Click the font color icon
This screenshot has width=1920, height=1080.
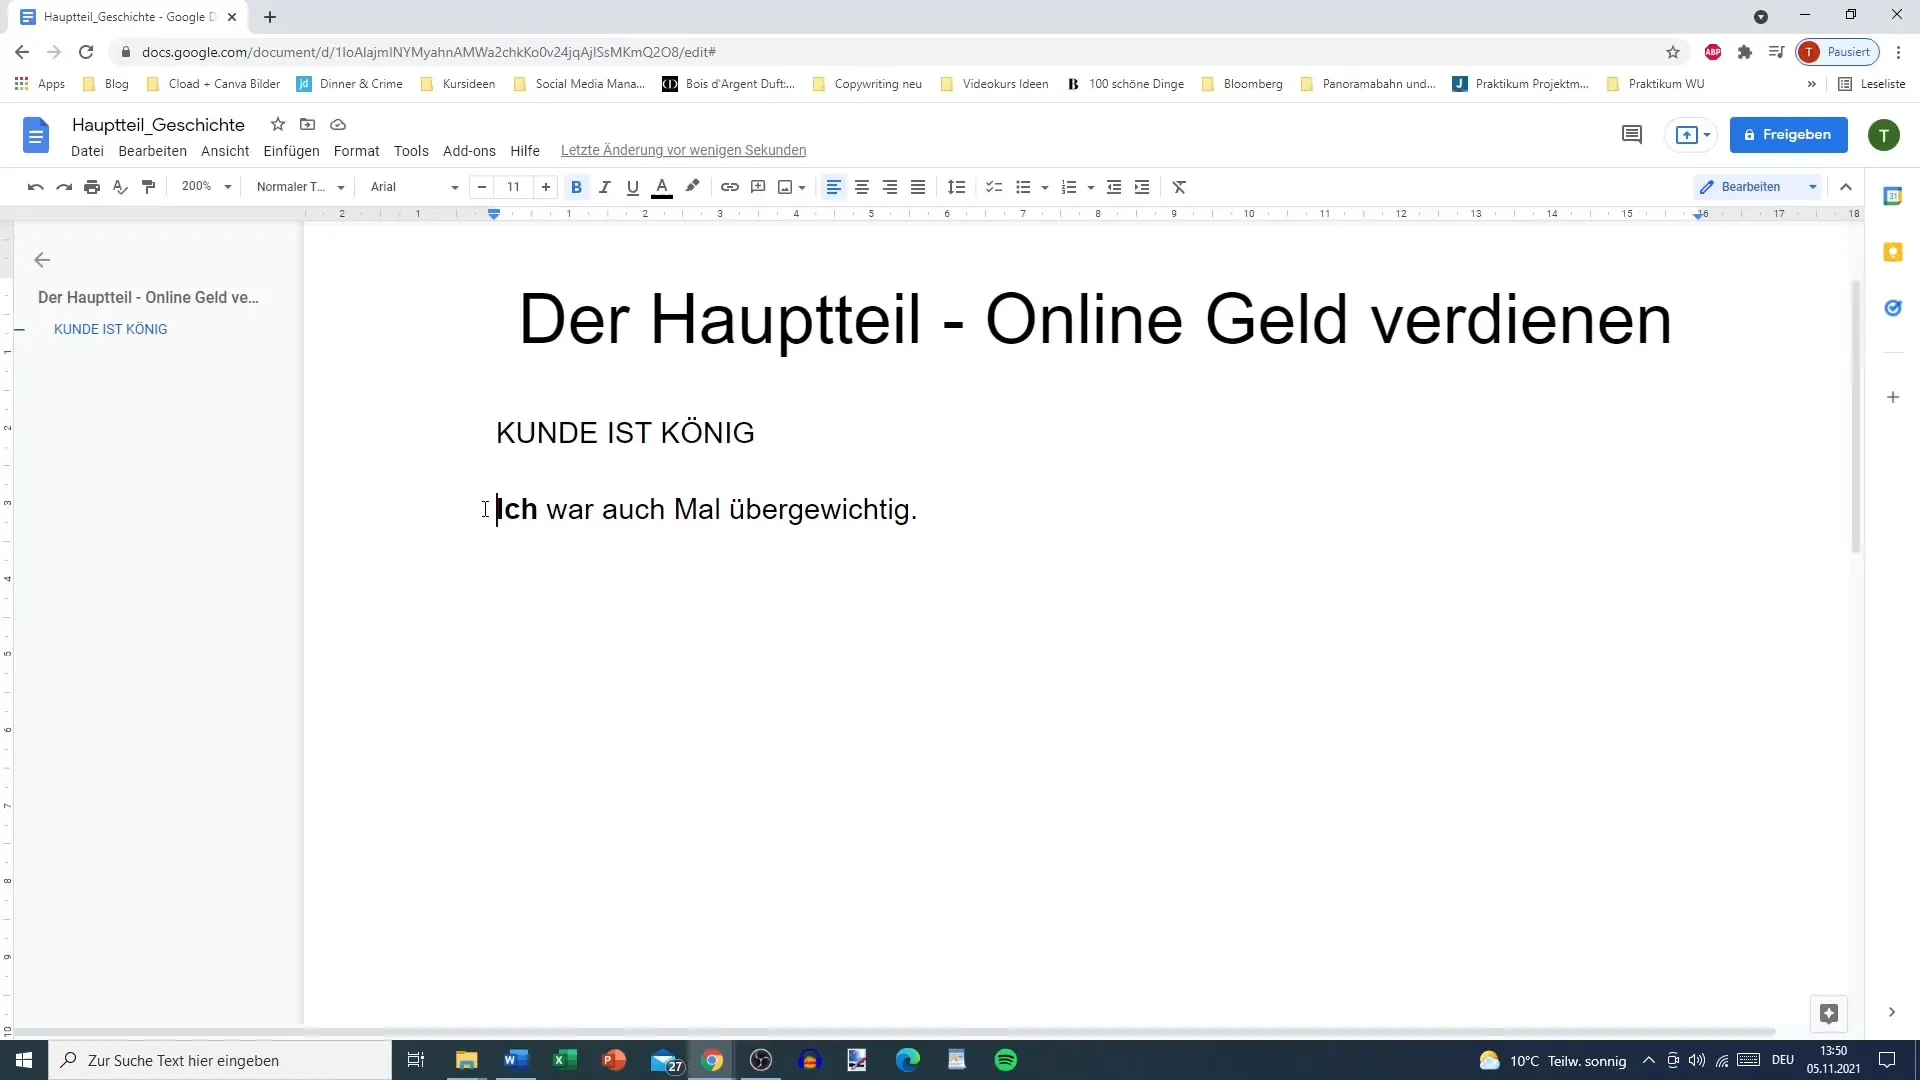coord(661,186)
